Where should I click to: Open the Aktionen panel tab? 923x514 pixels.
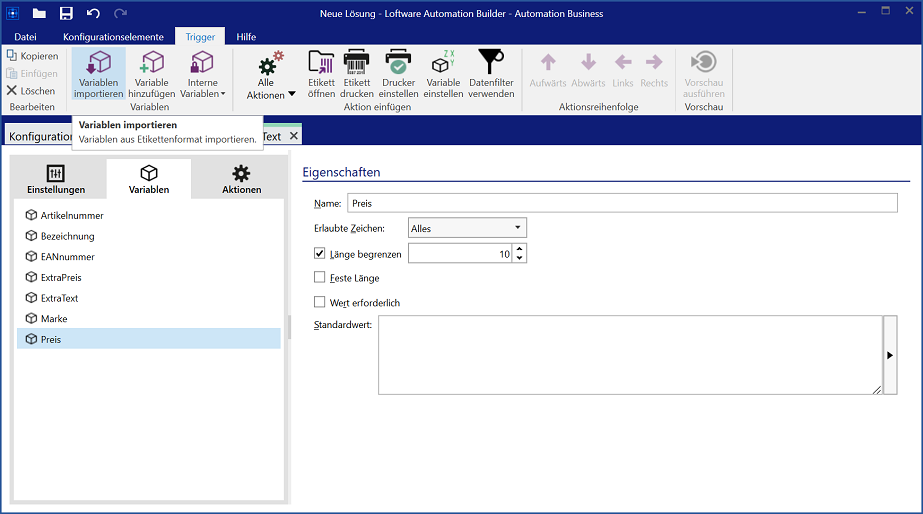coord(241,180)
